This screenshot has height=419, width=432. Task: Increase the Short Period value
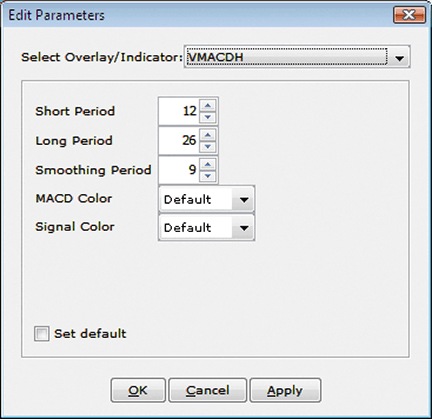(x=208, y=105)
